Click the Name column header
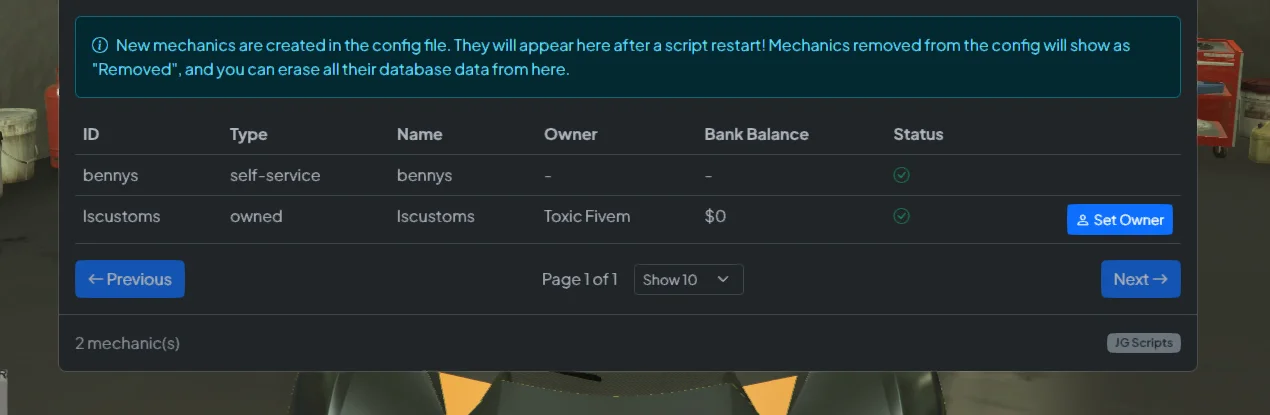 pyautogui.click(x=419, y=134)
